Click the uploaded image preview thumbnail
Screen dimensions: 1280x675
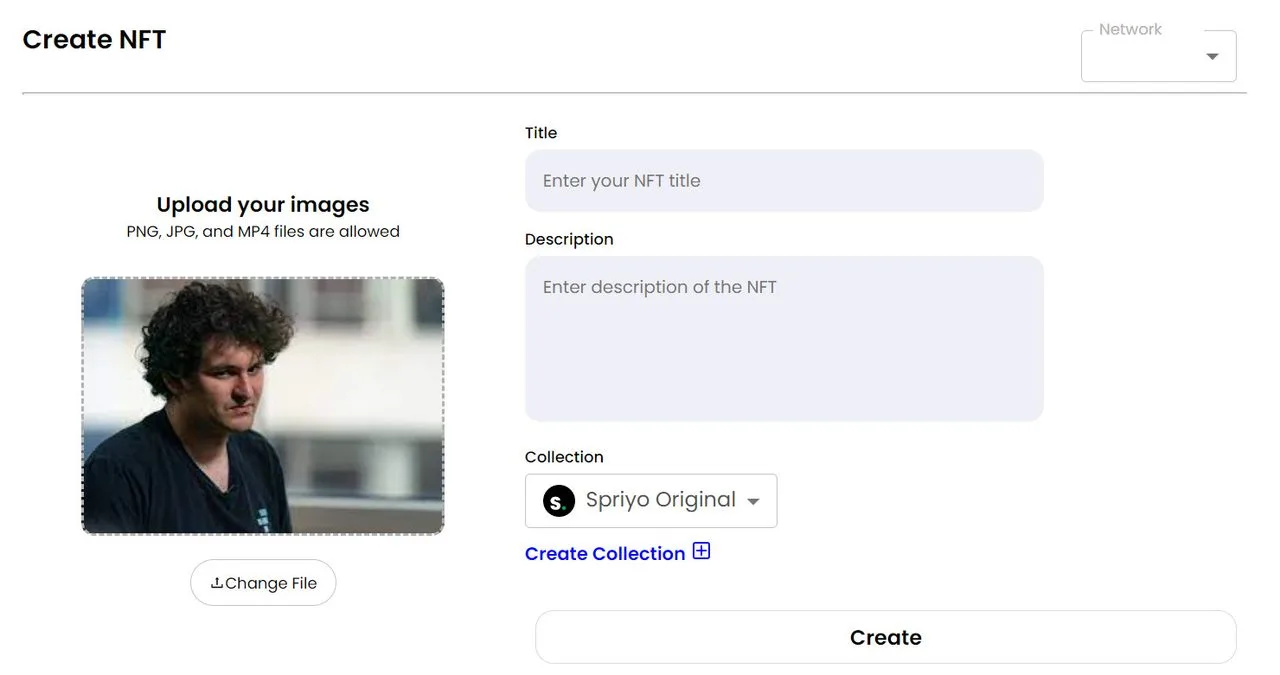point(263,406)
